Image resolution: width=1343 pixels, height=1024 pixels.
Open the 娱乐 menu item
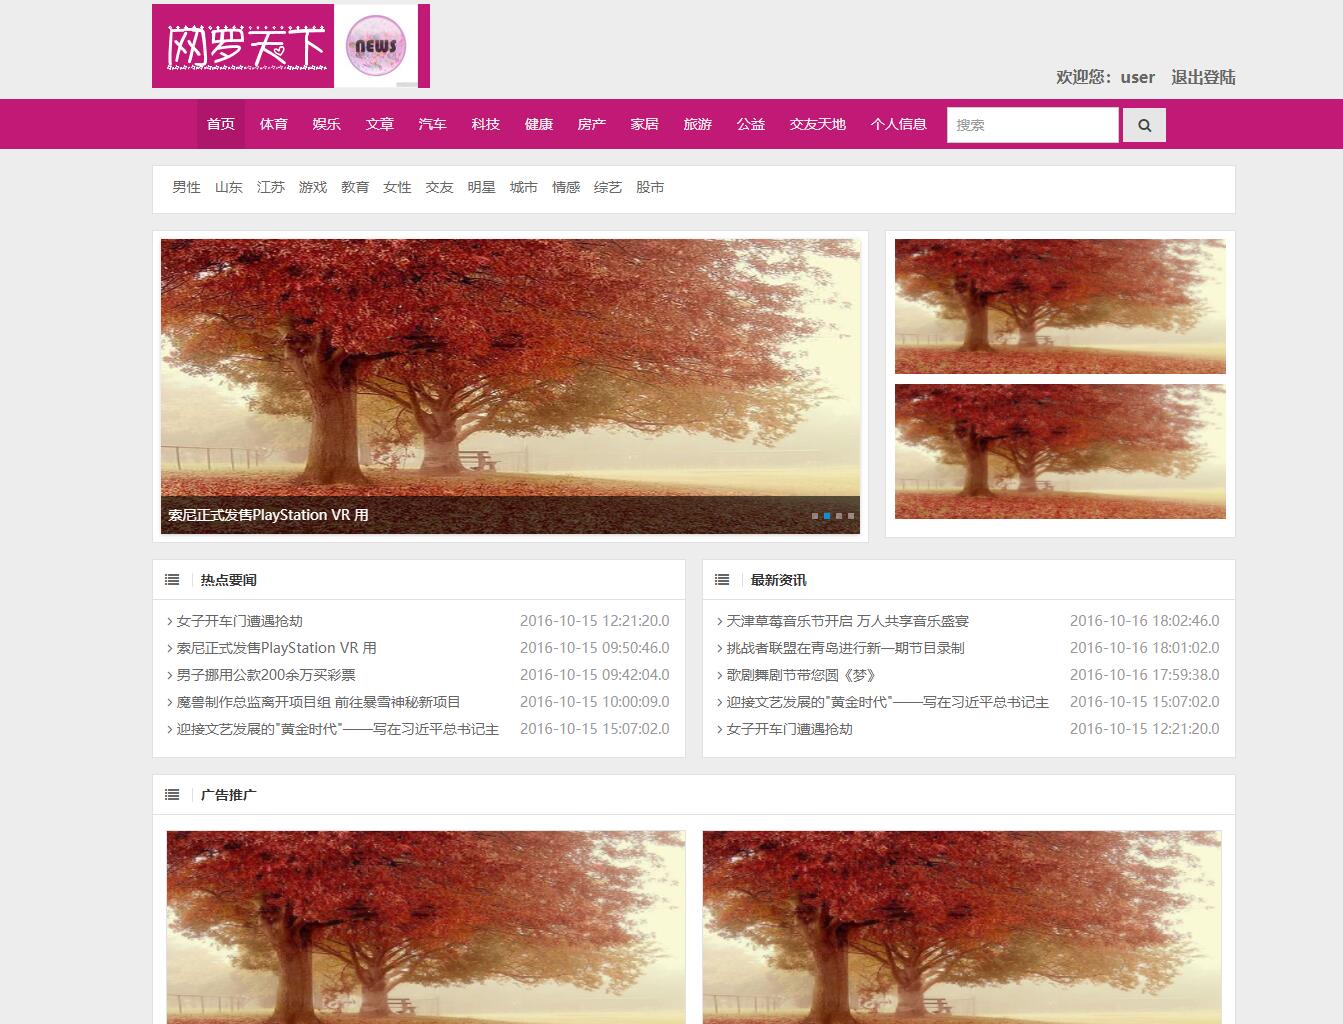327,124
